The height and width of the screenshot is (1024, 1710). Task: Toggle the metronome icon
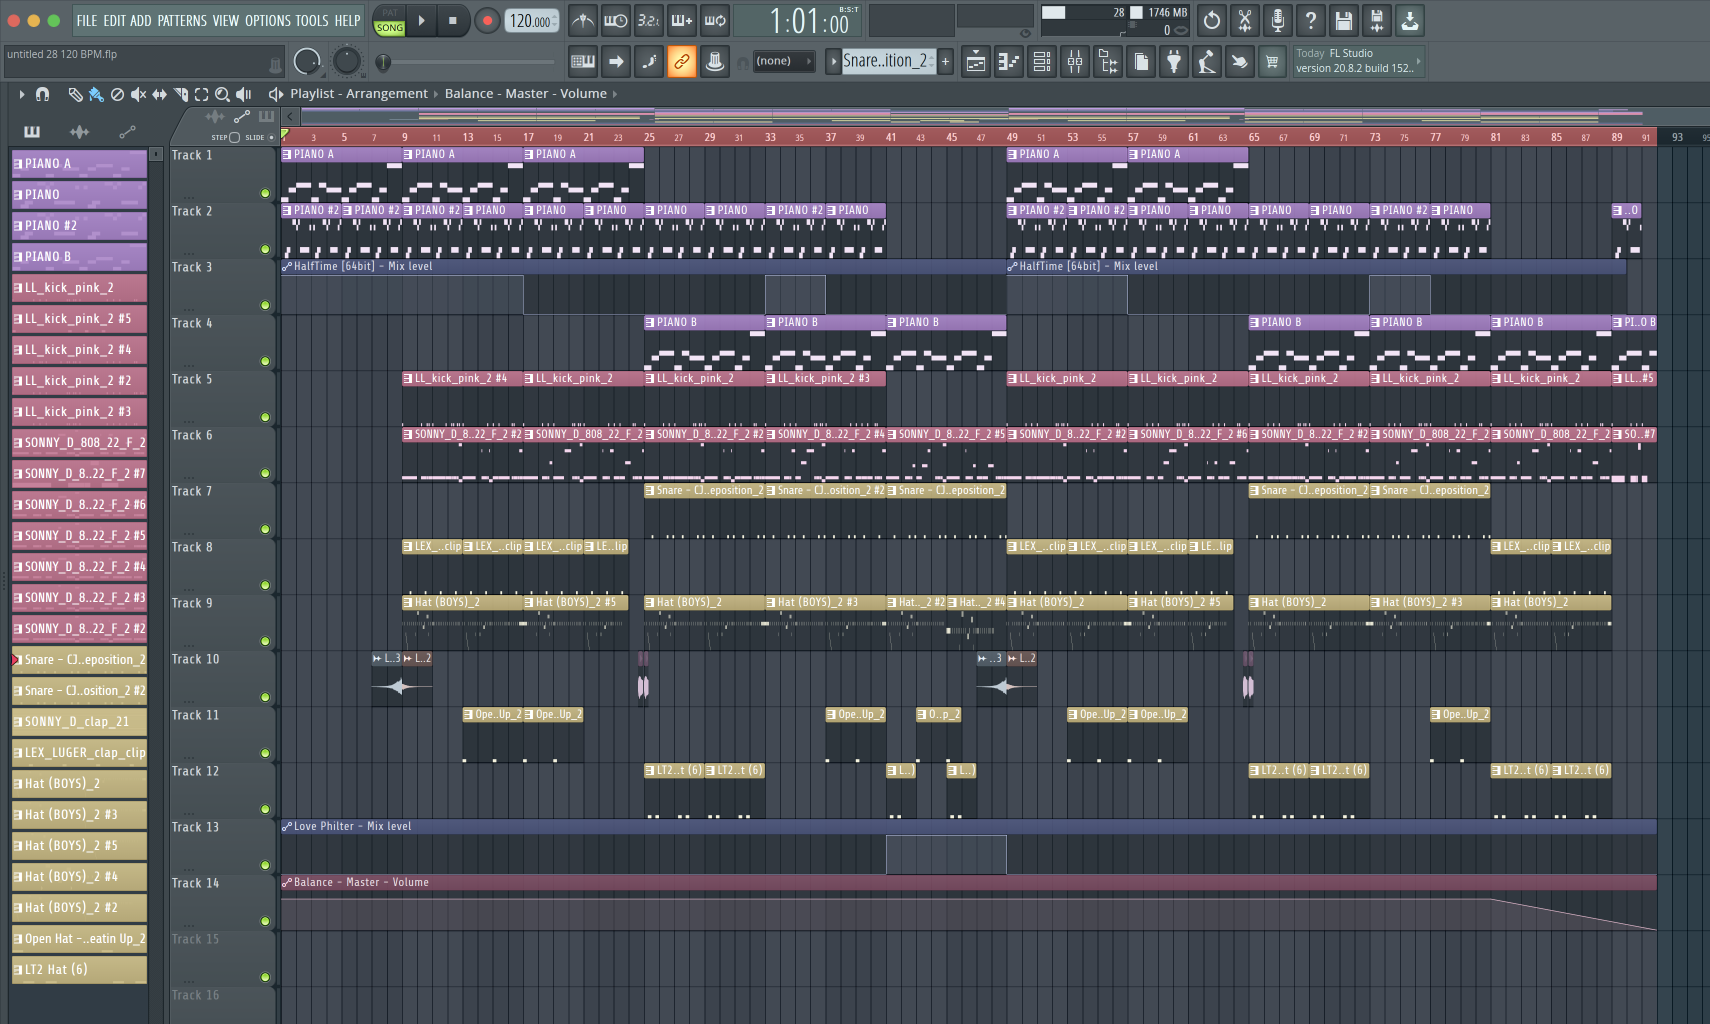[x=583, y=20]
